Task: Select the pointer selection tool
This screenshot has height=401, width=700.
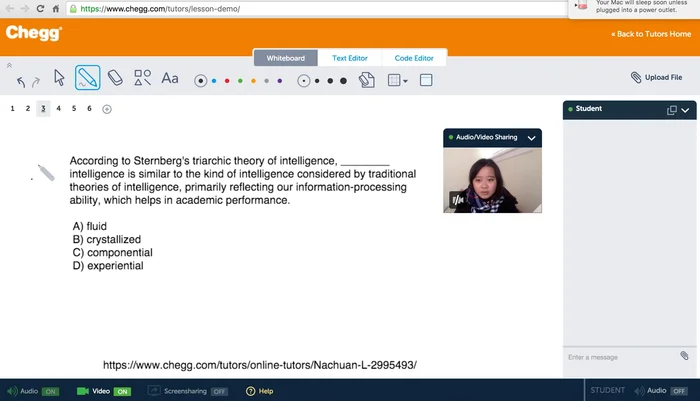Action: click(59, 78)
